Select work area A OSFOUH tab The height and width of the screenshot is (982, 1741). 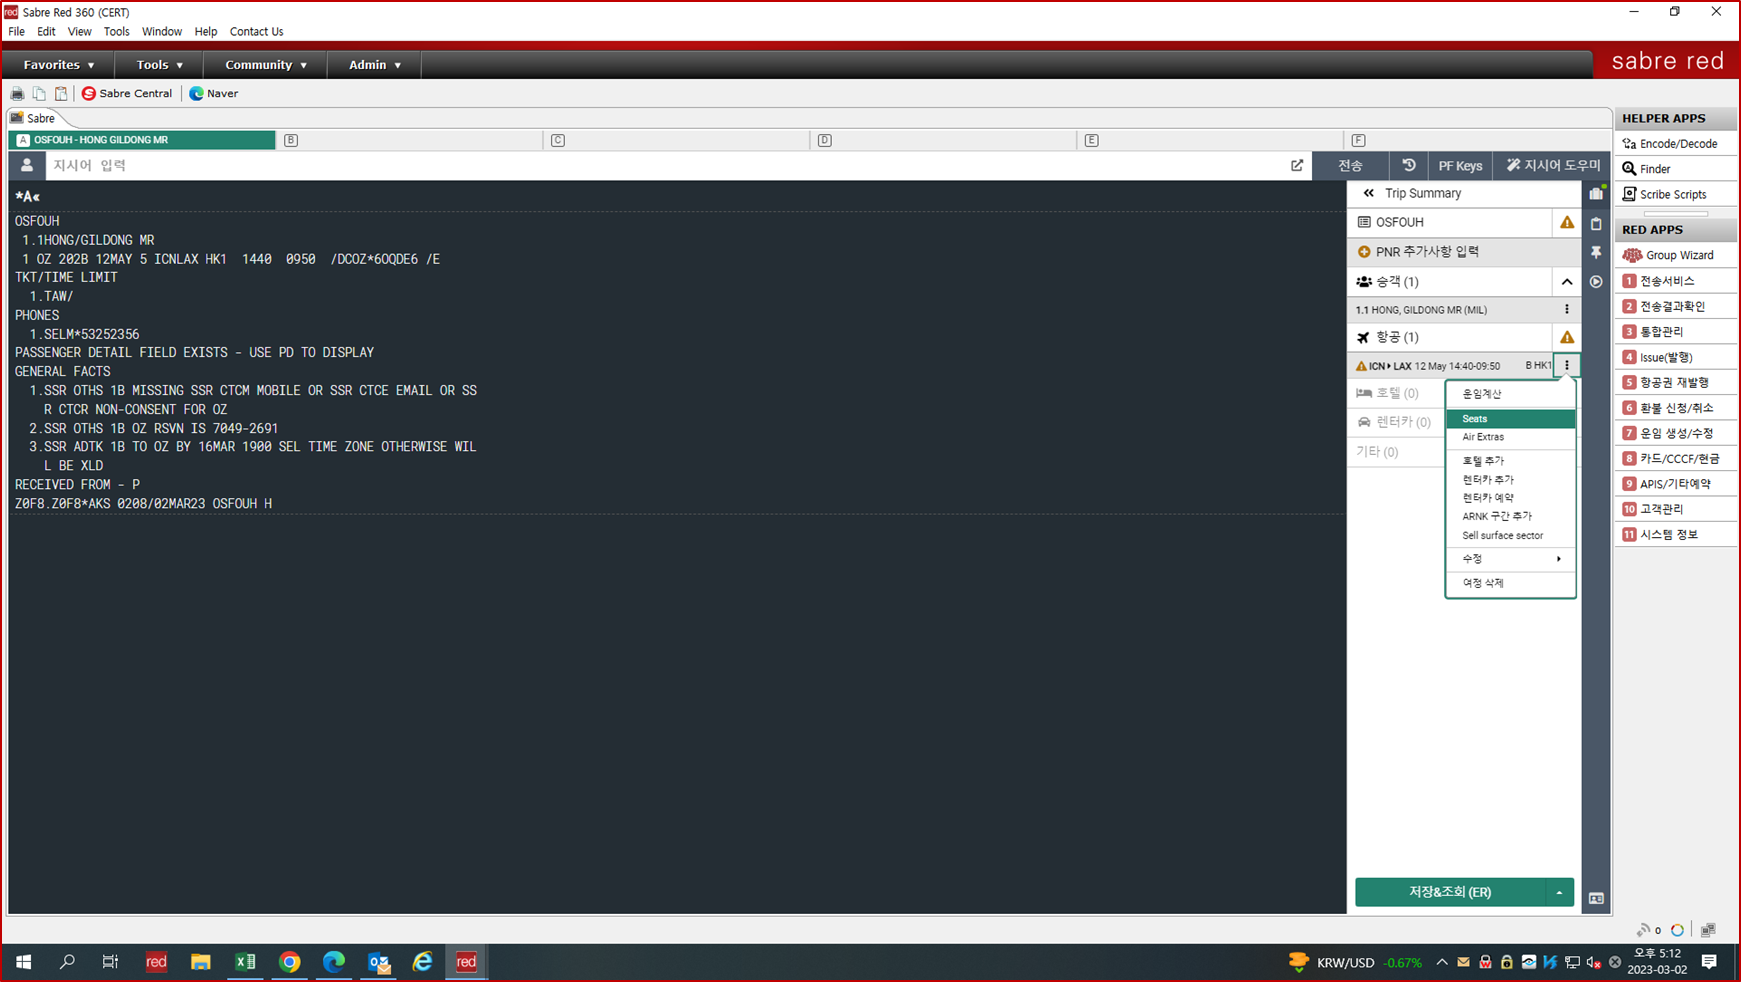coord(142,140)
